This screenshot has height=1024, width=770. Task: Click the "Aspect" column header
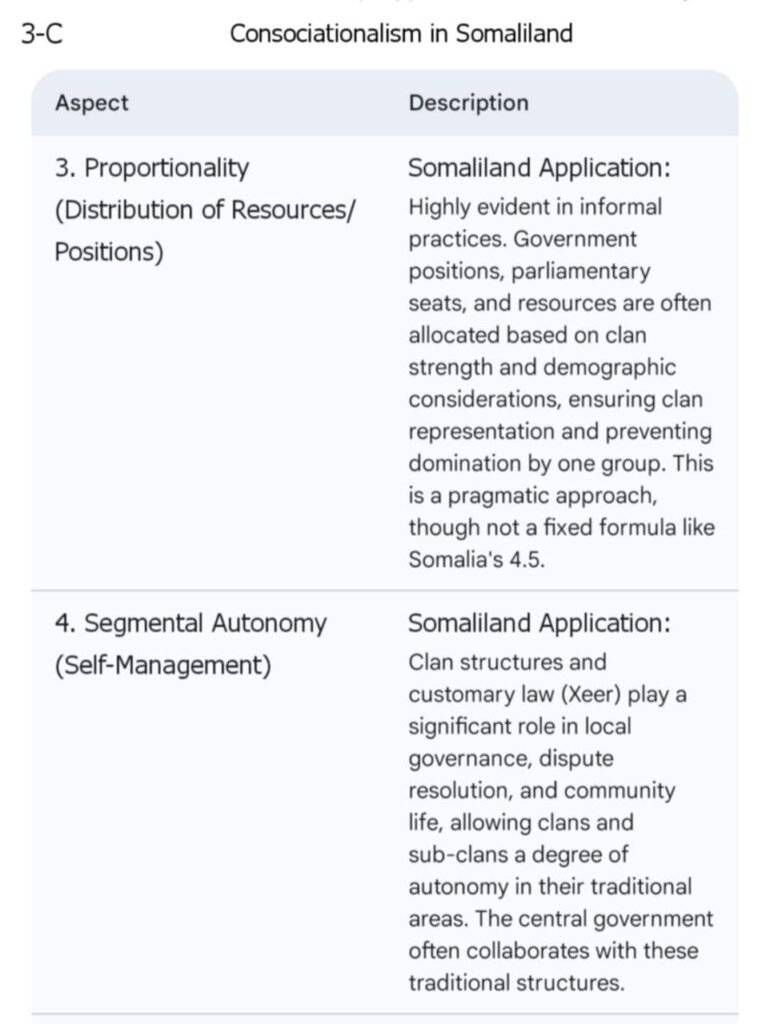coord(91,103)
